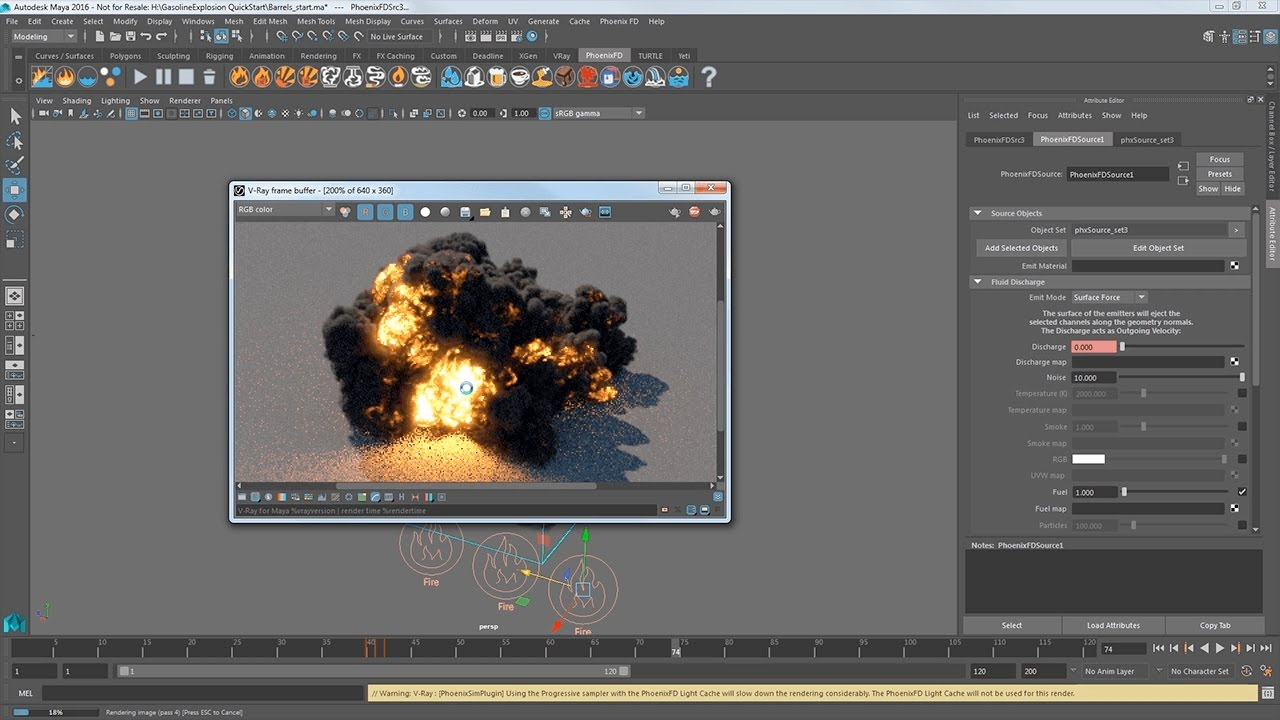This screenshot has width=1280, height=720.
Task: Click the play forward button in playback controls
Action: coord(1220,648)
